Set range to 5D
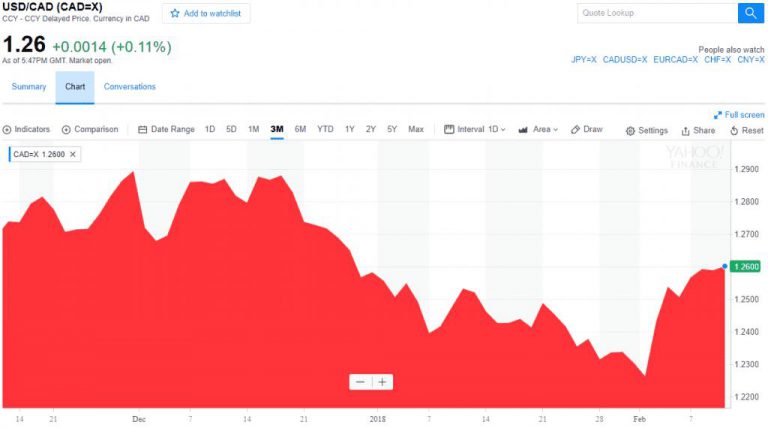768x428 pixels. [x=231, y=129]
